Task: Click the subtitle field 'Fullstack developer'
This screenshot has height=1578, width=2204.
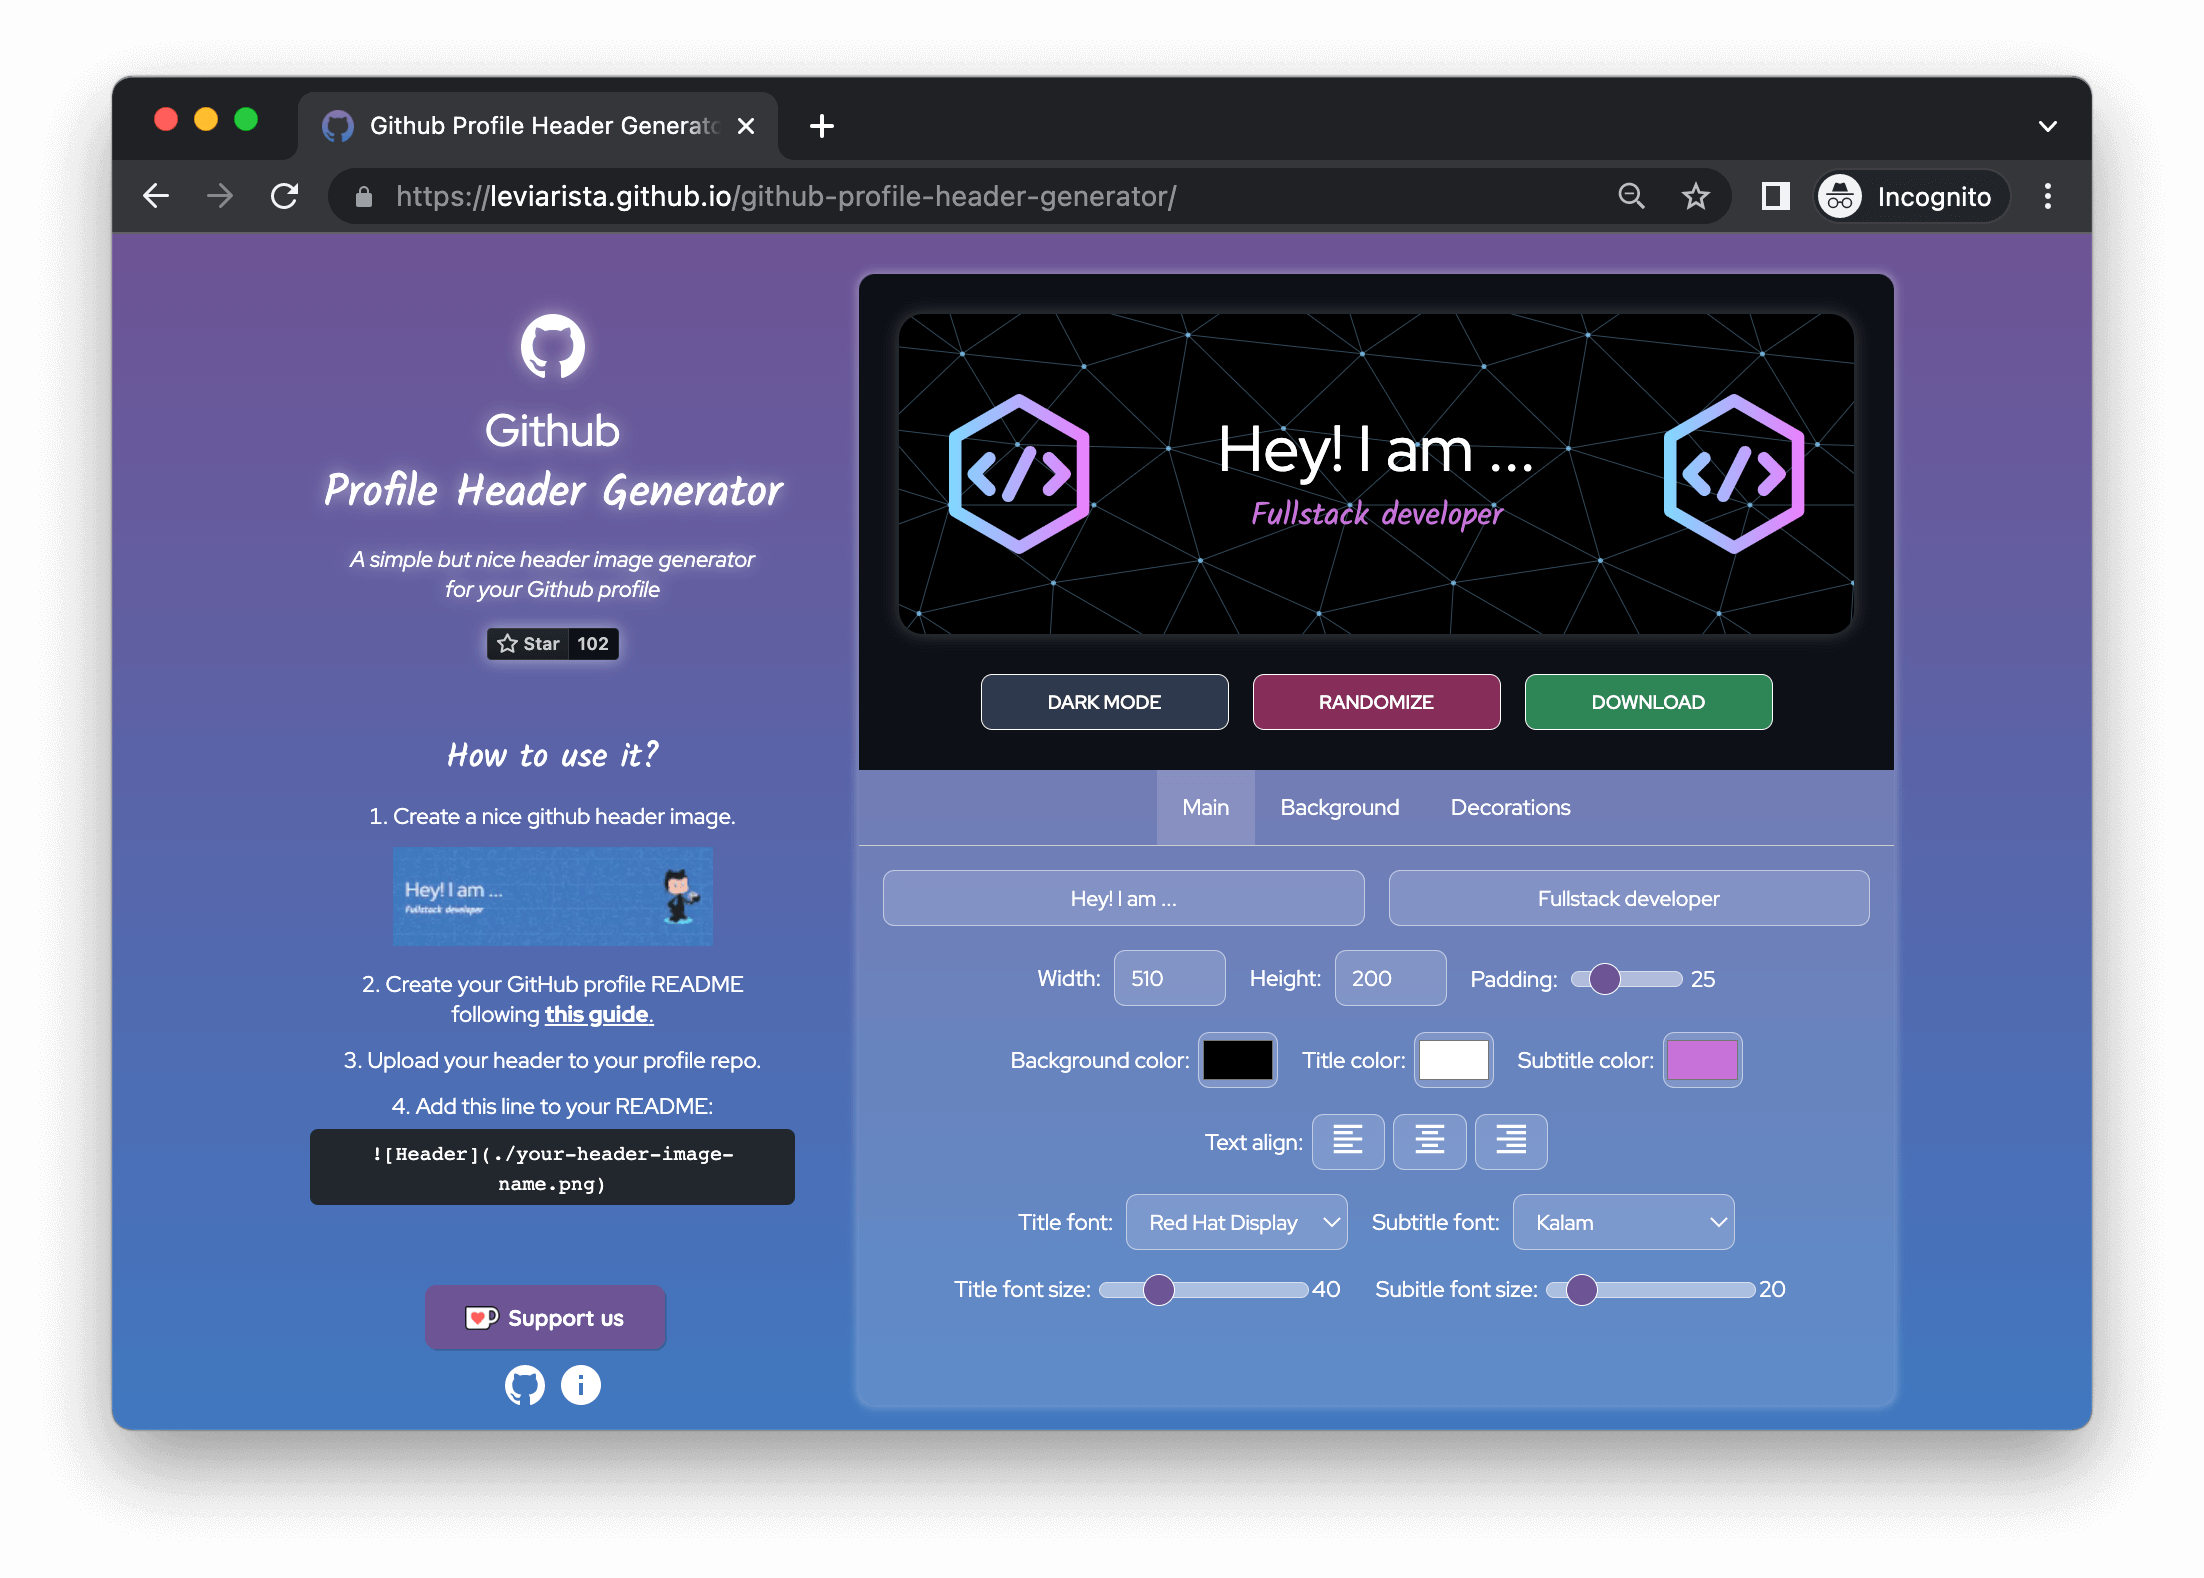Action: point(1628,898)
